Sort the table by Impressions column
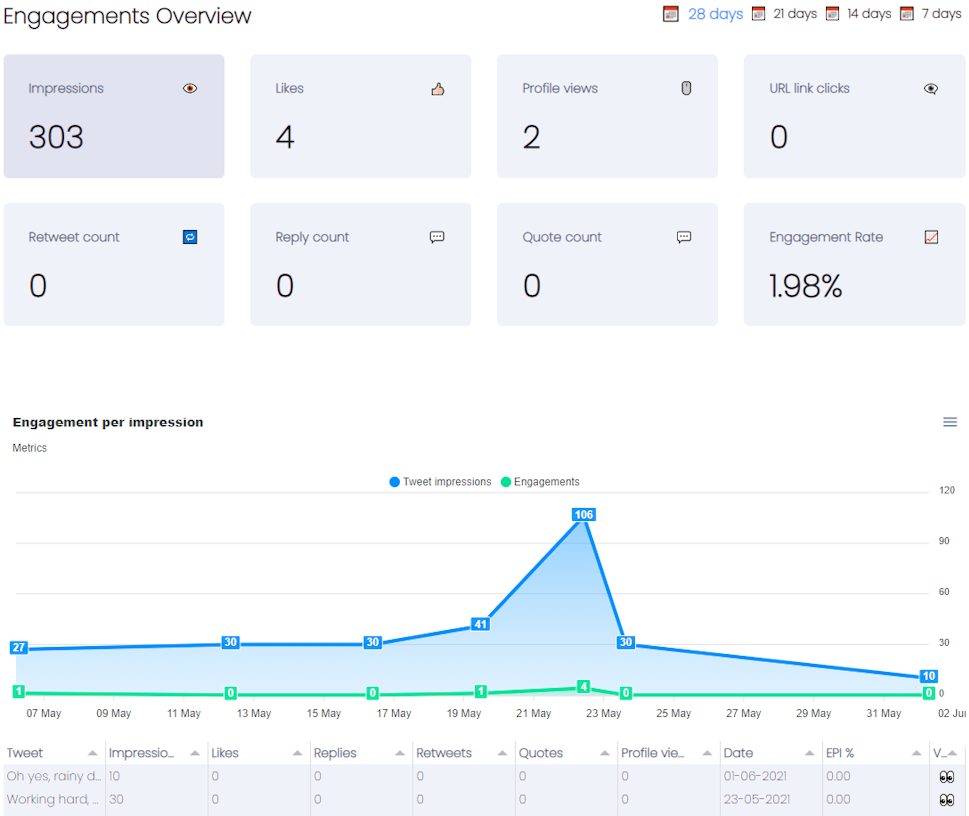Image resolution: width=969 pixels, height=816 pixels. (142, 753)
